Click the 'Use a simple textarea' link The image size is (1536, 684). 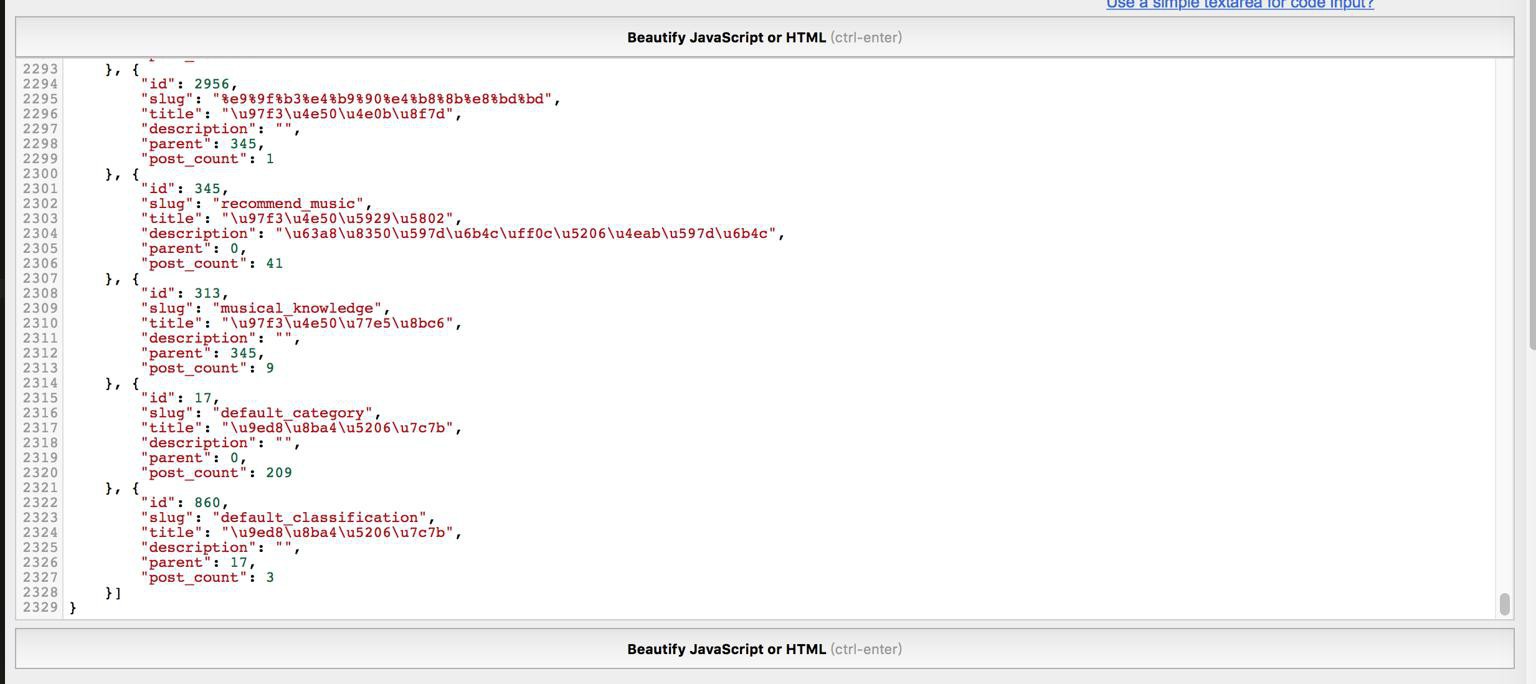(x=1239, y=5)
